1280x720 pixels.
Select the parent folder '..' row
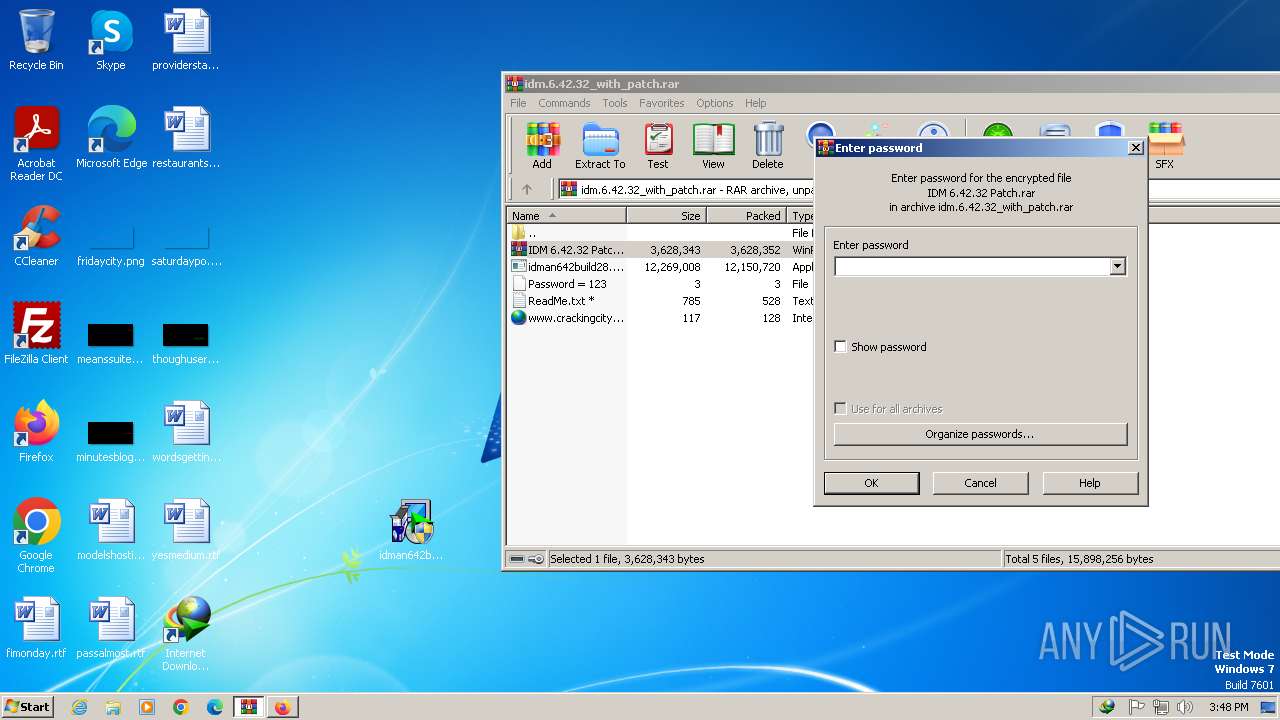(660, 233)
